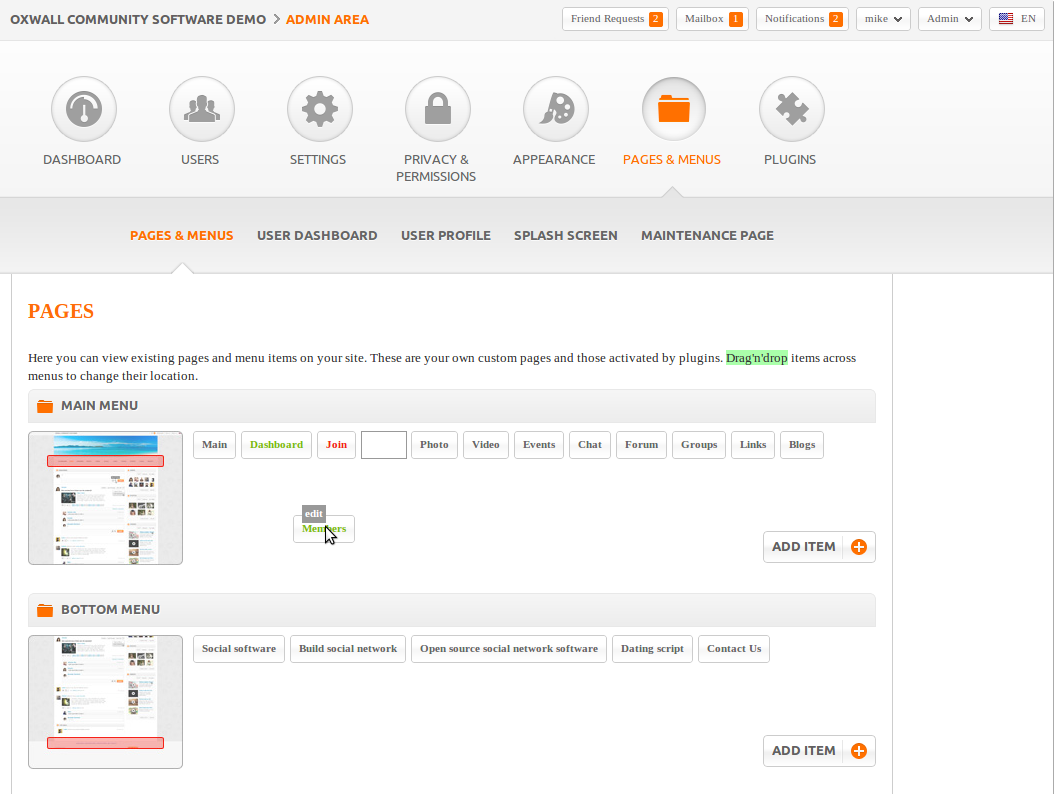This screenshot has width=1054, height=794.
Task: Click the Main Menu layout thumbnail
Action: point(105,498)
